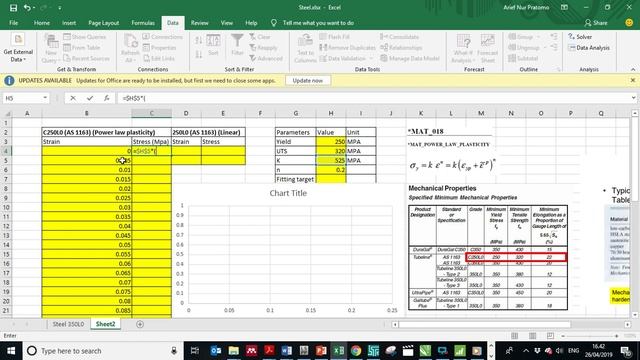The width and height of the screenshot is (640, 360).
Task: Open the File tab
Action: [13, 23]
